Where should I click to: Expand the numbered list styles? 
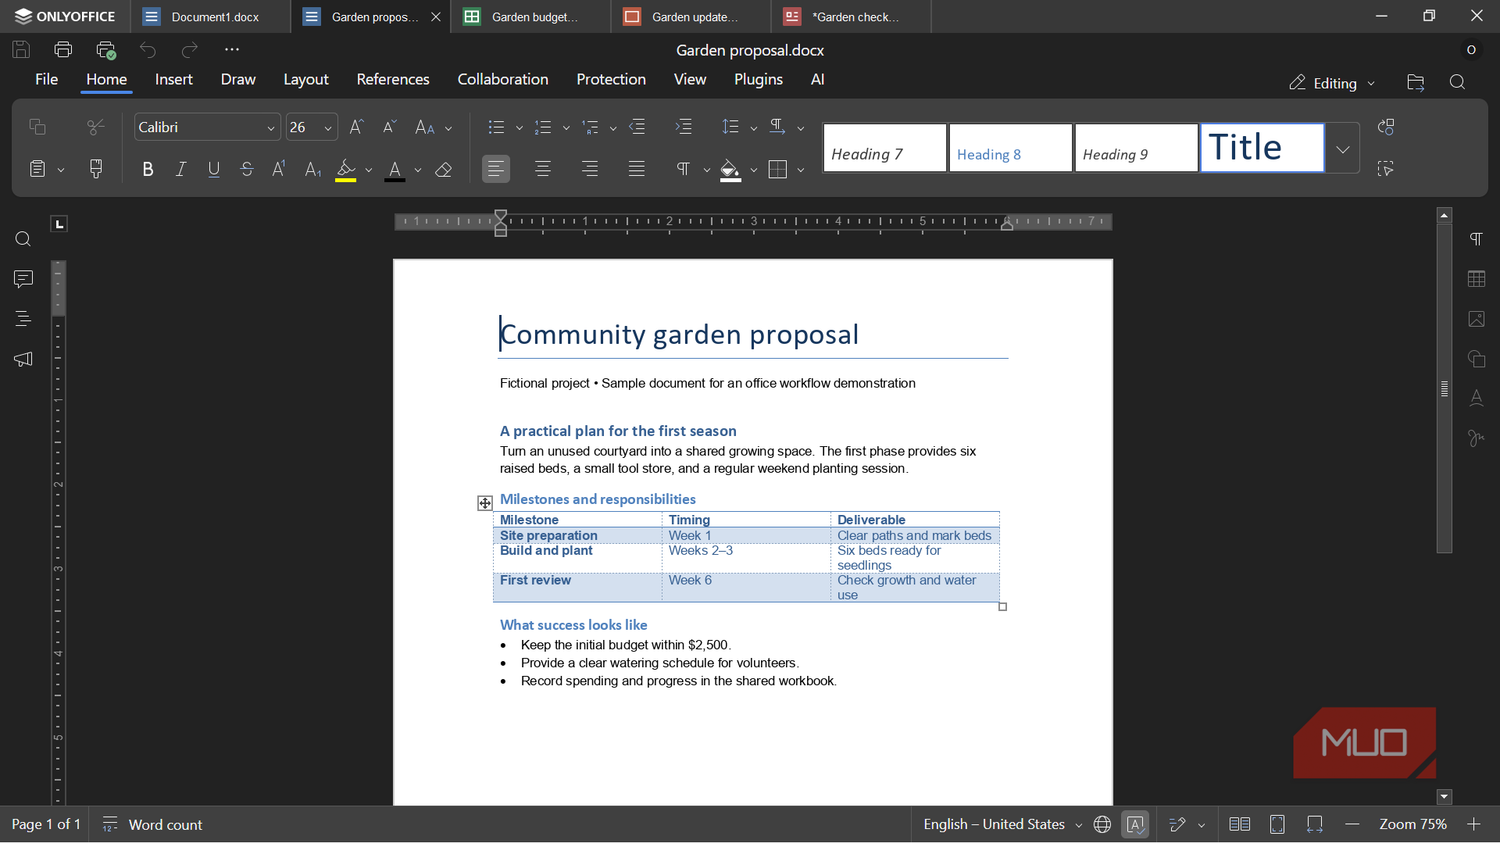tap(566, 128)
